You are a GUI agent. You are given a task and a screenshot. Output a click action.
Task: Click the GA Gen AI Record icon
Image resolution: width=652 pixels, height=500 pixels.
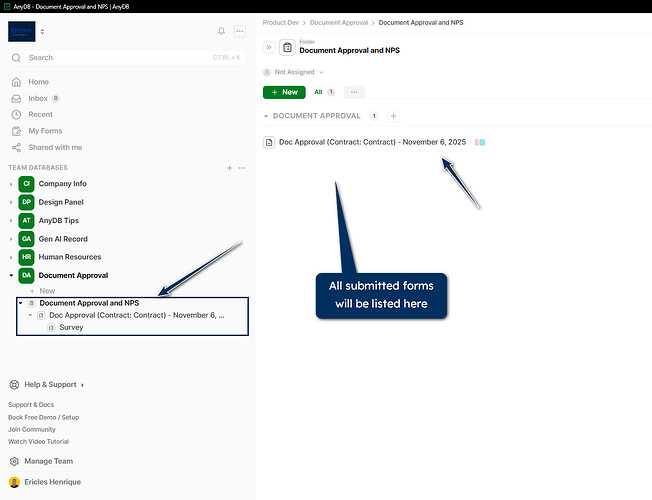(26, 239)
